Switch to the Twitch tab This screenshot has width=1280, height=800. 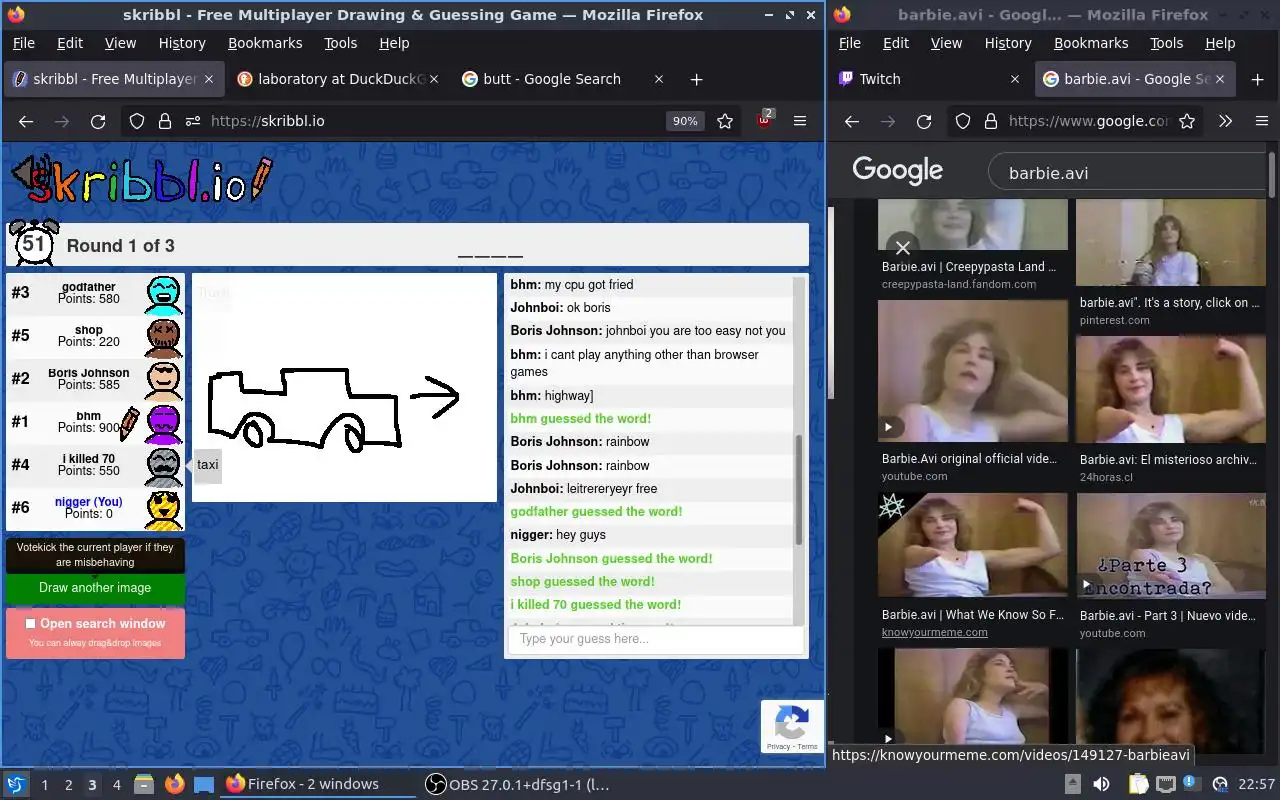(x=930, y=79)
